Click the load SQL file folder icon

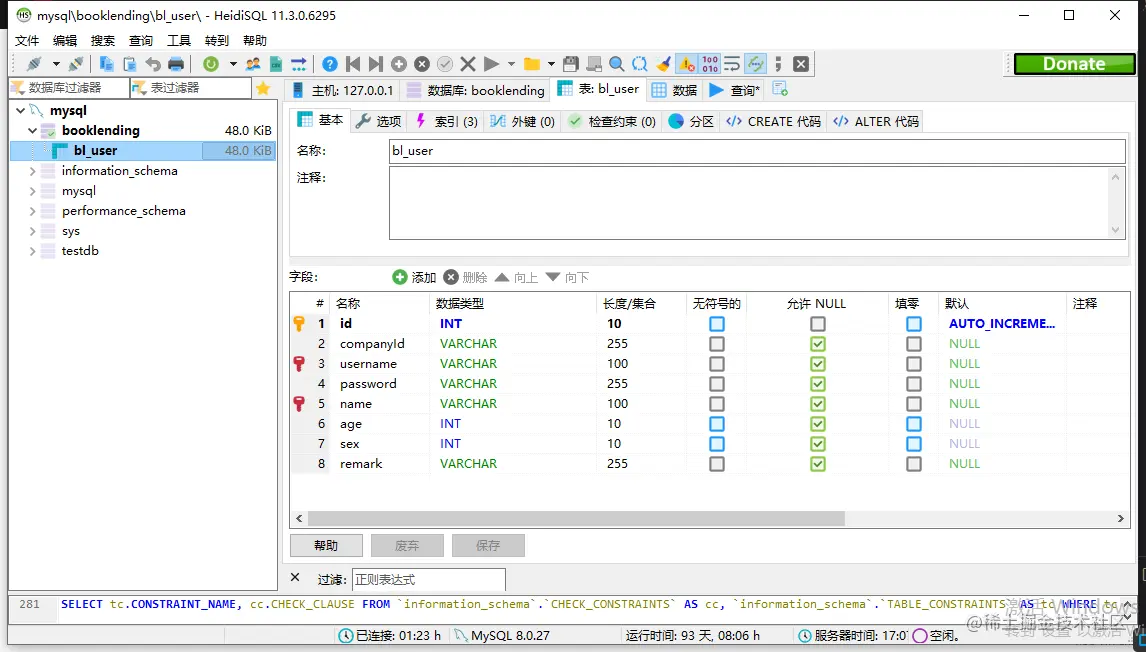pos(532,64)
